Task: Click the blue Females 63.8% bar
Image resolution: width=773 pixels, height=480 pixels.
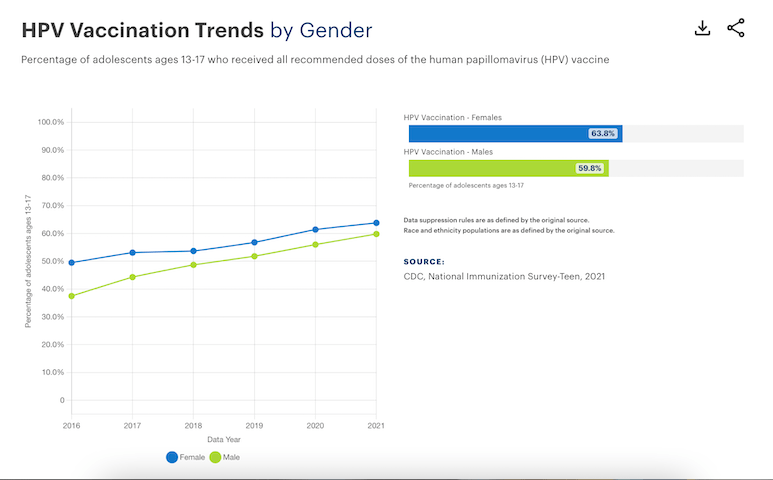Action: (516, 134)
